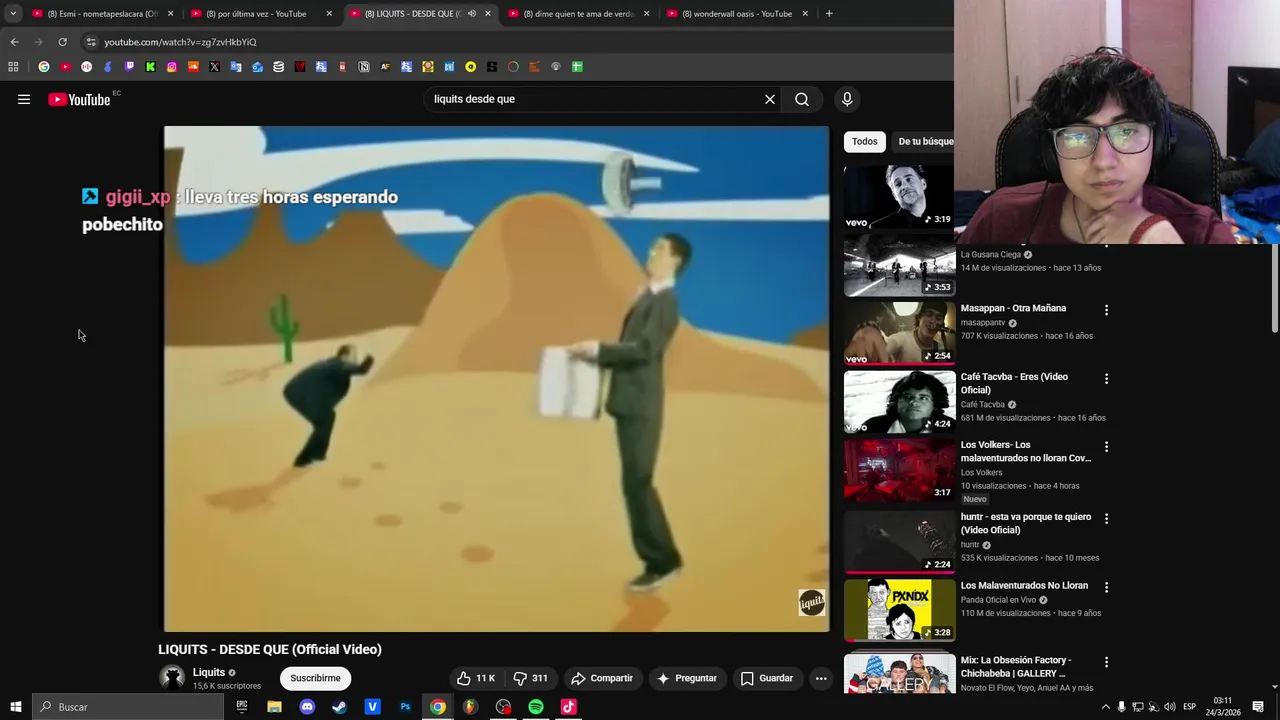
Task: Open the tab search dropdown arrow
Action: (x=13, y=14)
